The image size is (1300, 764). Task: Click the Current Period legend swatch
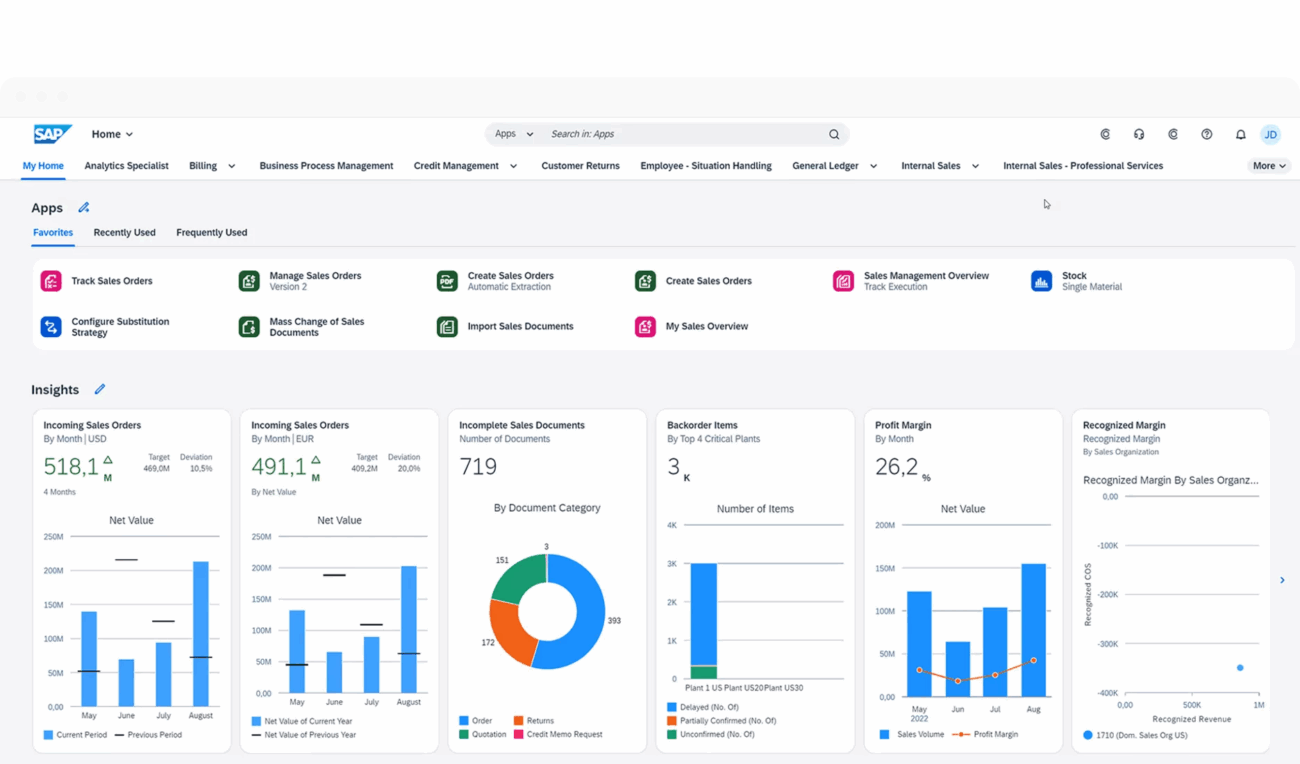pyautogui.click(x=48, y=735)
